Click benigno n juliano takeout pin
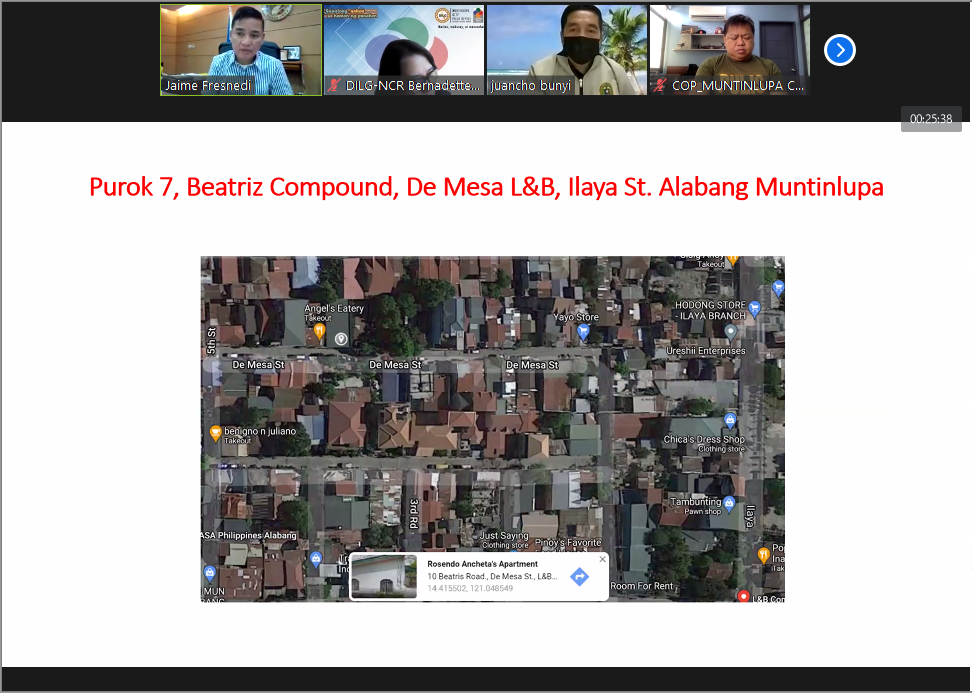 [215, 433]
